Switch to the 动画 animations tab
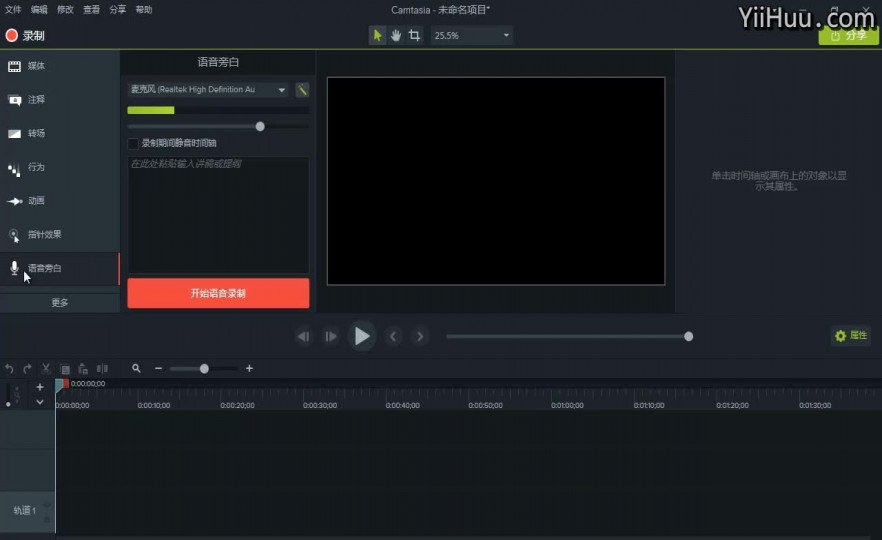This screenshot has width=882, height=540. pyautogui.click(x=60, y=201)
